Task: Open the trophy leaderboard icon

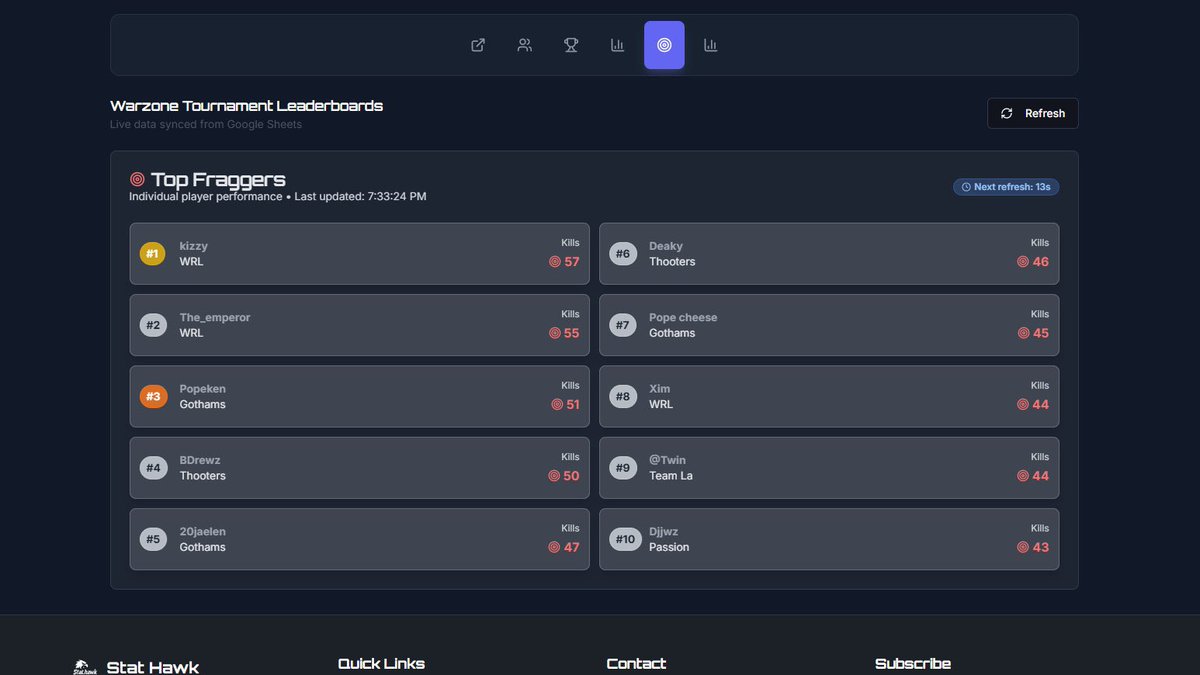Action: [571, 45]
